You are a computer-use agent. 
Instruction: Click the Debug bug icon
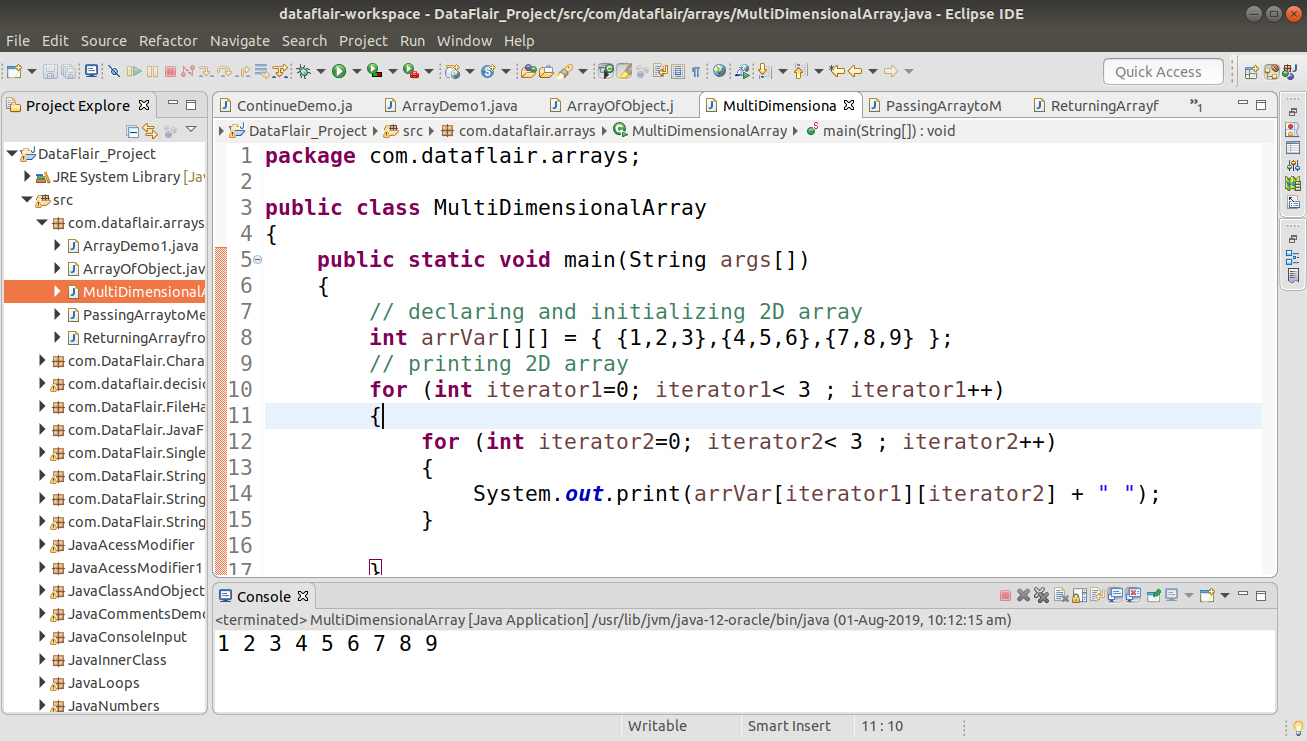[303, 71]
